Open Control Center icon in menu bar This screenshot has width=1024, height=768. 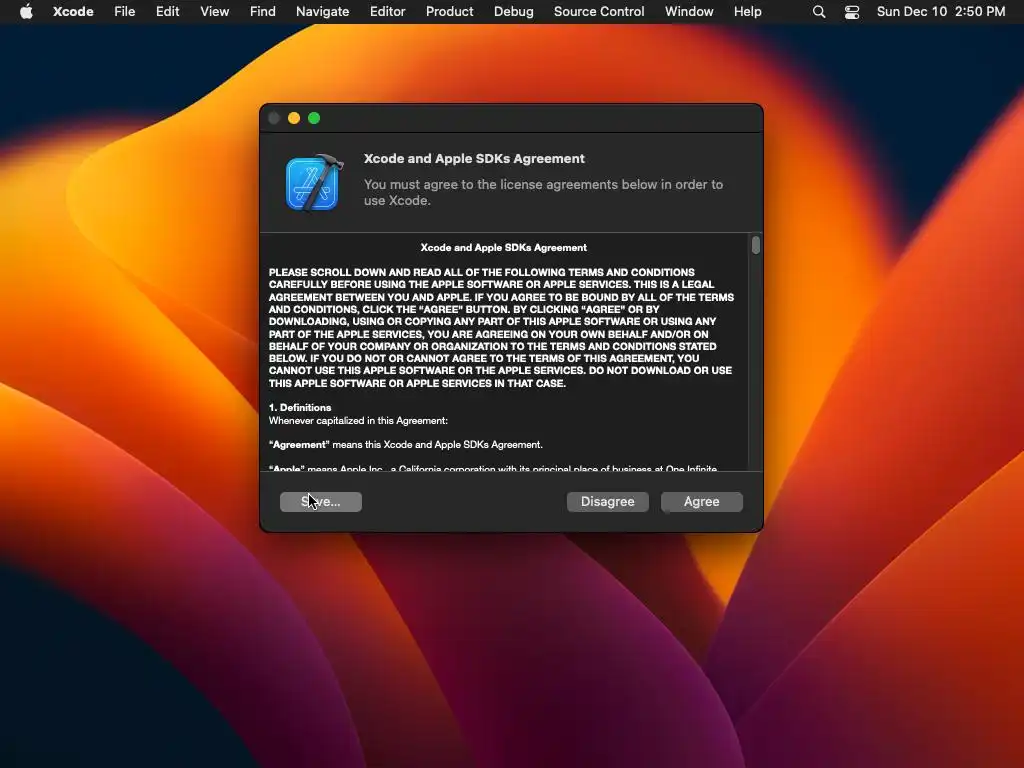pyautogui.click(x=852, y=12)
